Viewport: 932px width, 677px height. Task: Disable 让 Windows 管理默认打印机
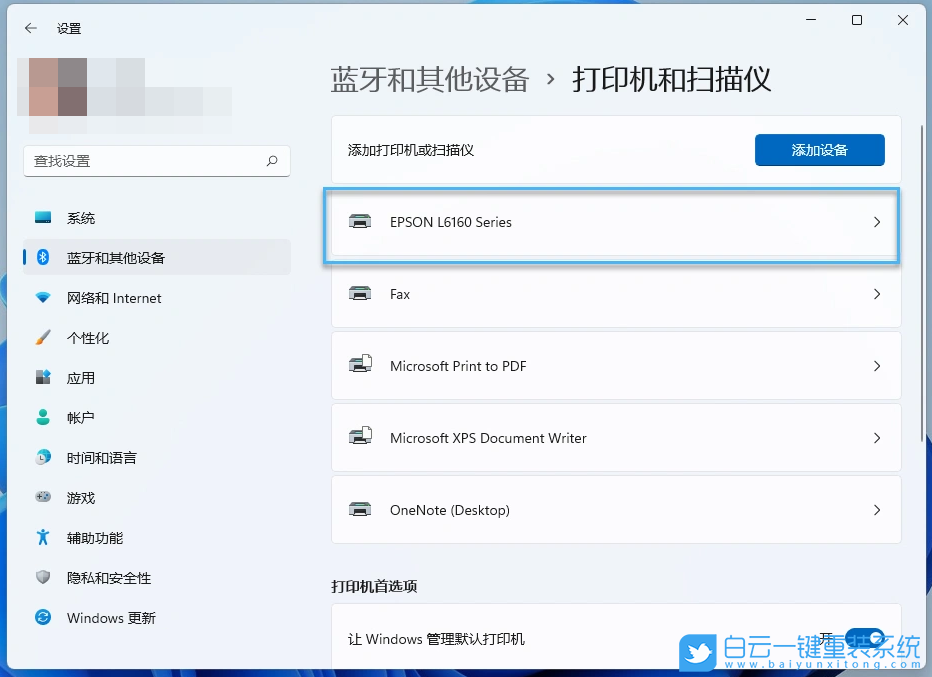coord(864,638)
